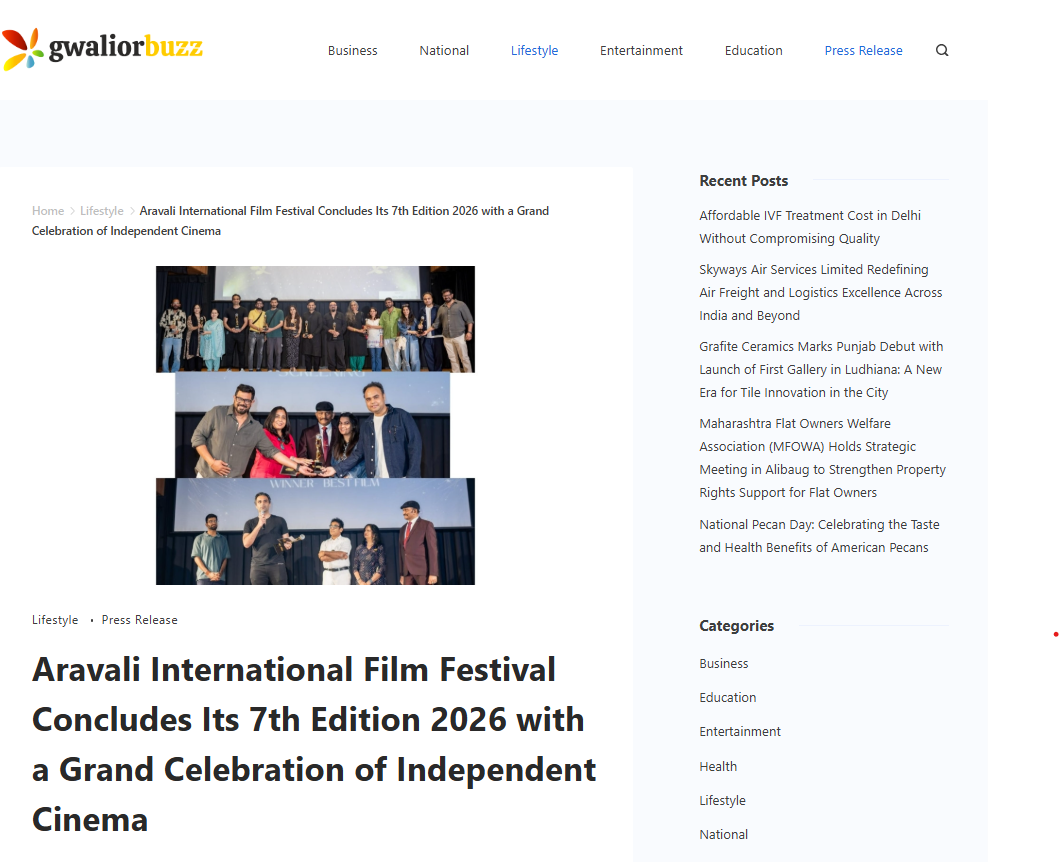Go to the National nav section
Screen dimensions: 1060x862
point(444,51)
